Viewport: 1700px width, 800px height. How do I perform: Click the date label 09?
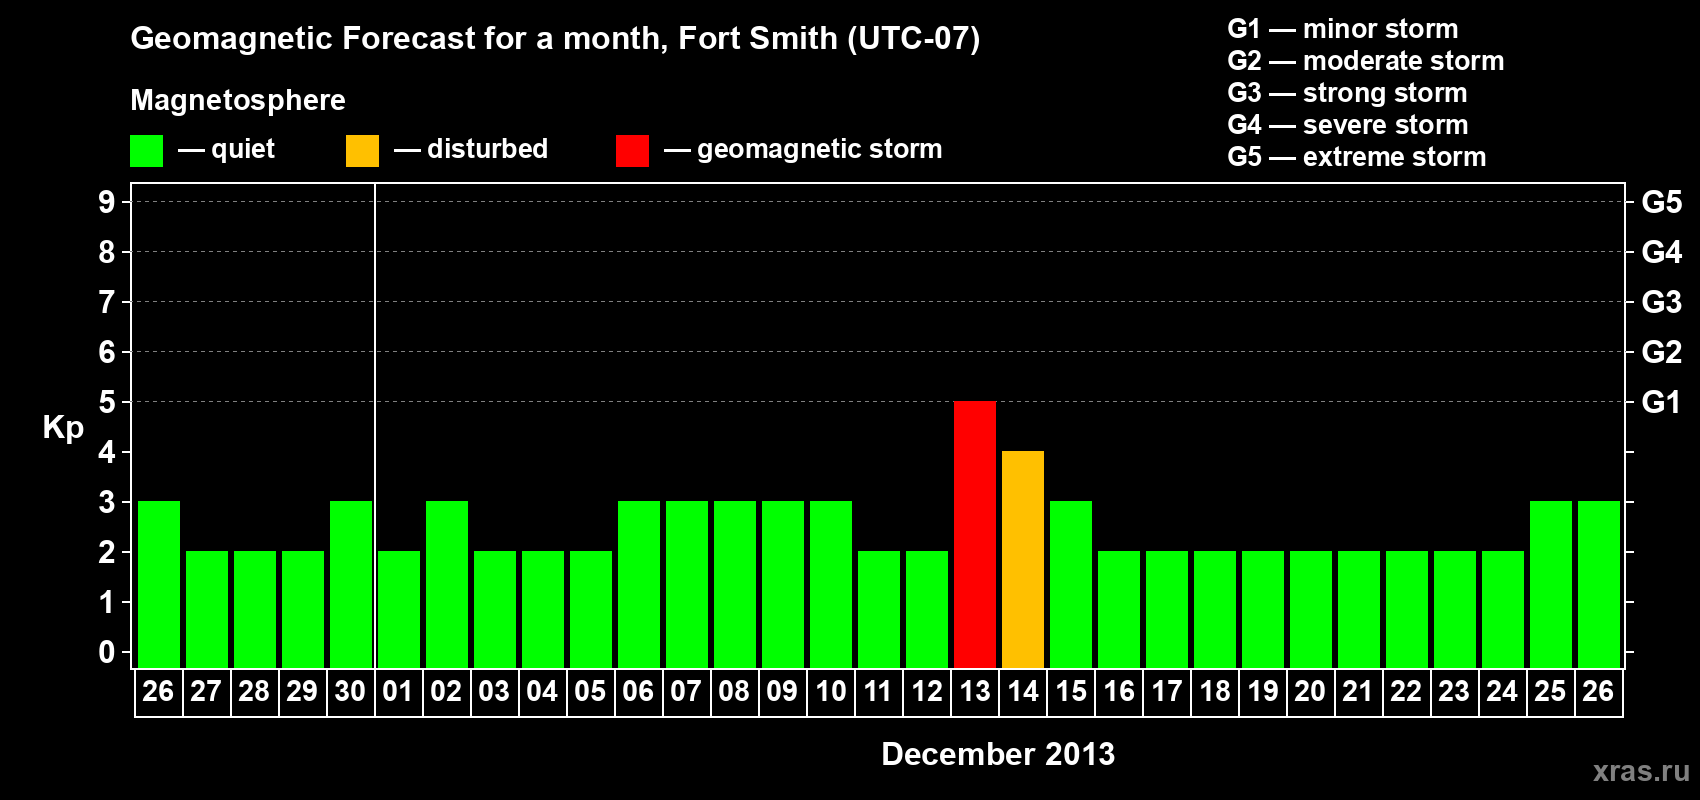coord(782,691)
